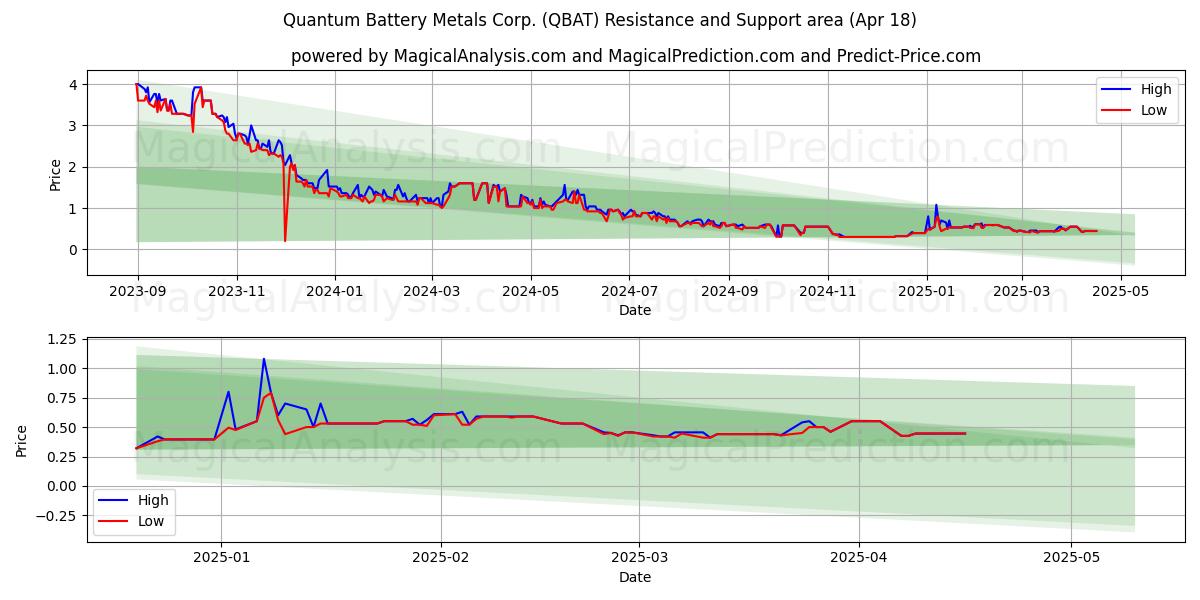This screenshot has width=1200, height=600.
Task: Click 'High' in the bottom chart legend
Action: (154, 500)
